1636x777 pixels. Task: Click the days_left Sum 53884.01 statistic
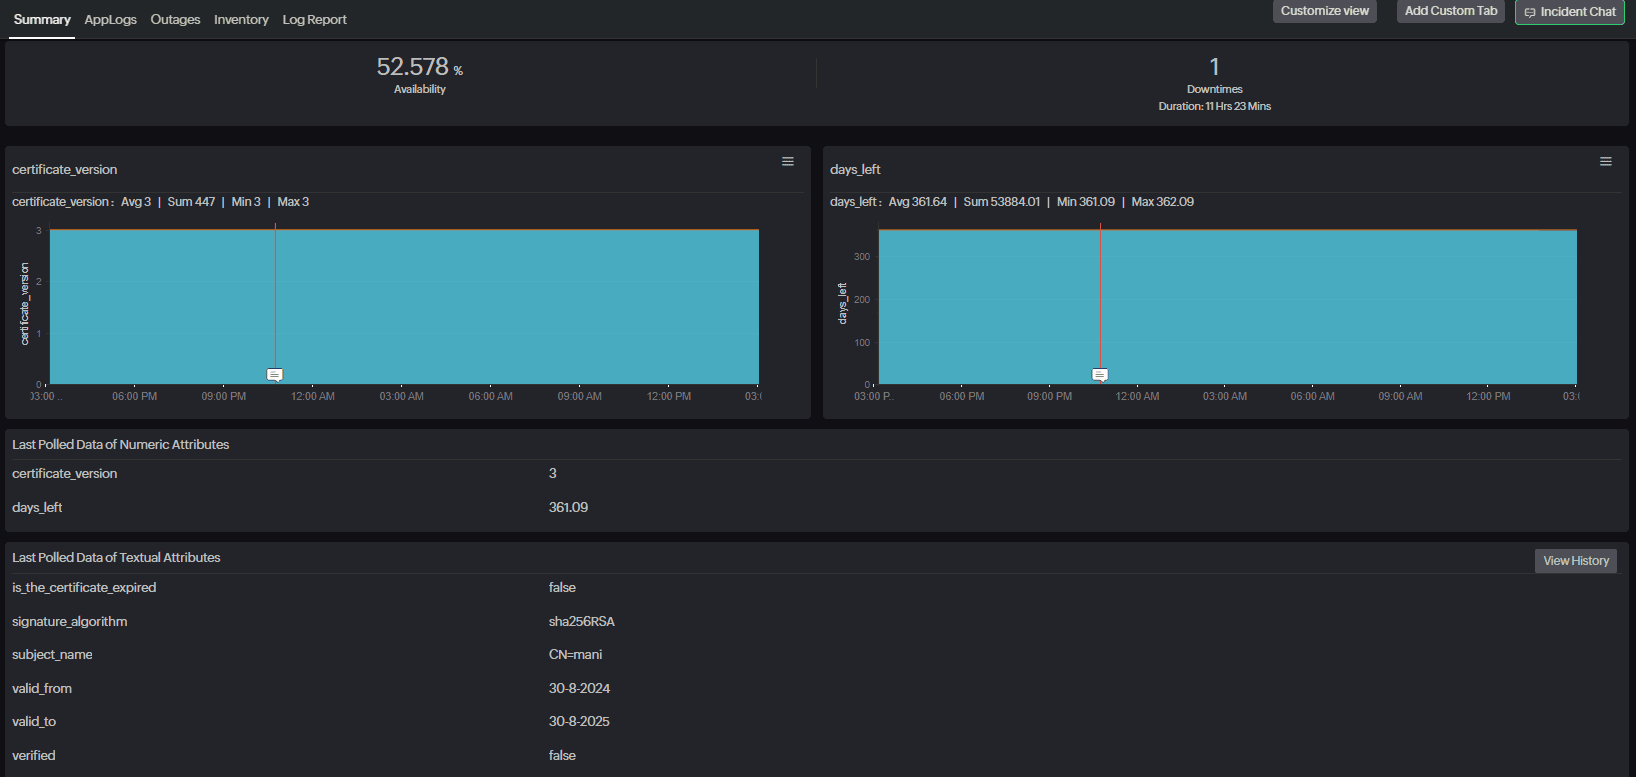click(1001, 202)
